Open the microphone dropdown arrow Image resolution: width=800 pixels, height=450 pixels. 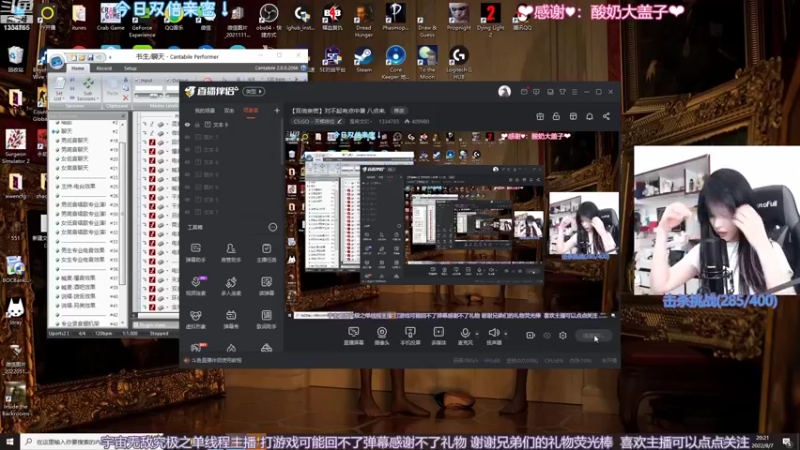tap(477, 334)
